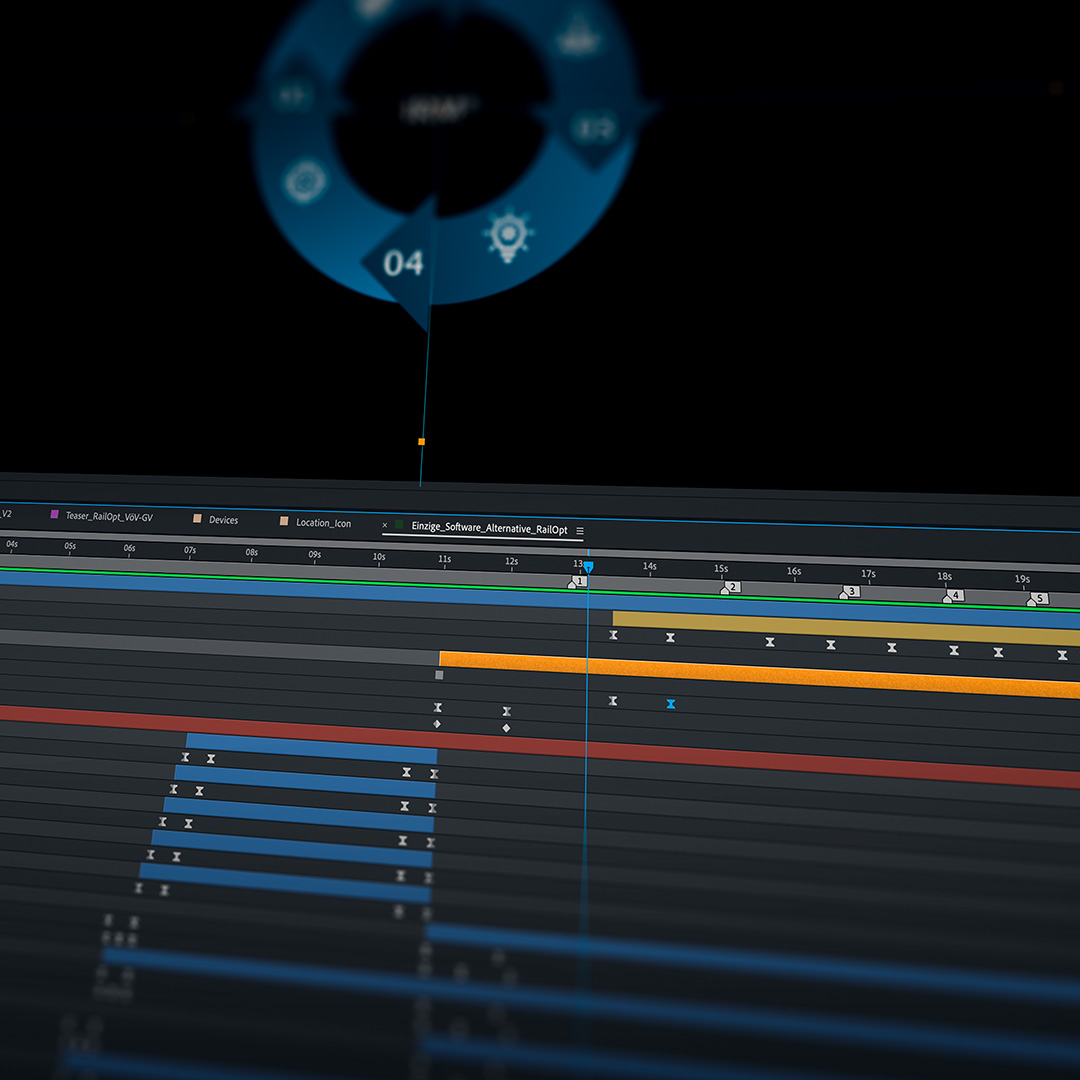Set time at the 10s ruler mark
The width and height of the screenshot is (1080, 1080).
[x=379, y=557]
